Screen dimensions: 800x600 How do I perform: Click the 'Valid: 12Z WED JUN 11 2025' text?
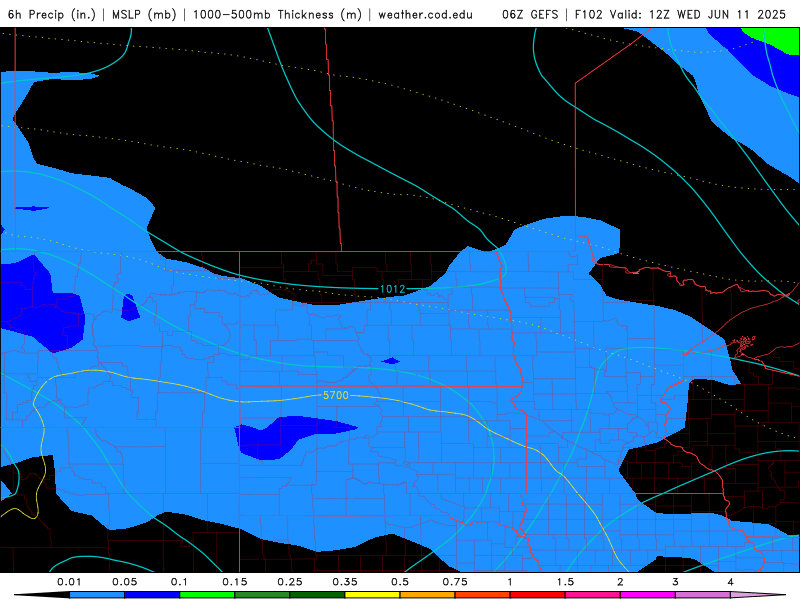697,14
